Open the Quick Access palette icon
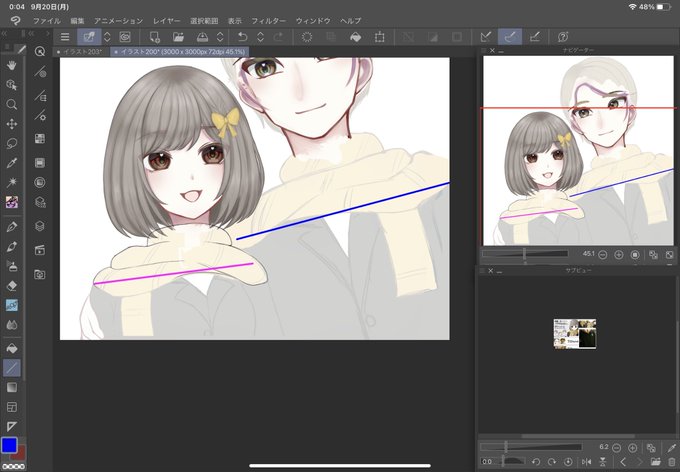This screenshot has width=680, height=472. (40, 52)
